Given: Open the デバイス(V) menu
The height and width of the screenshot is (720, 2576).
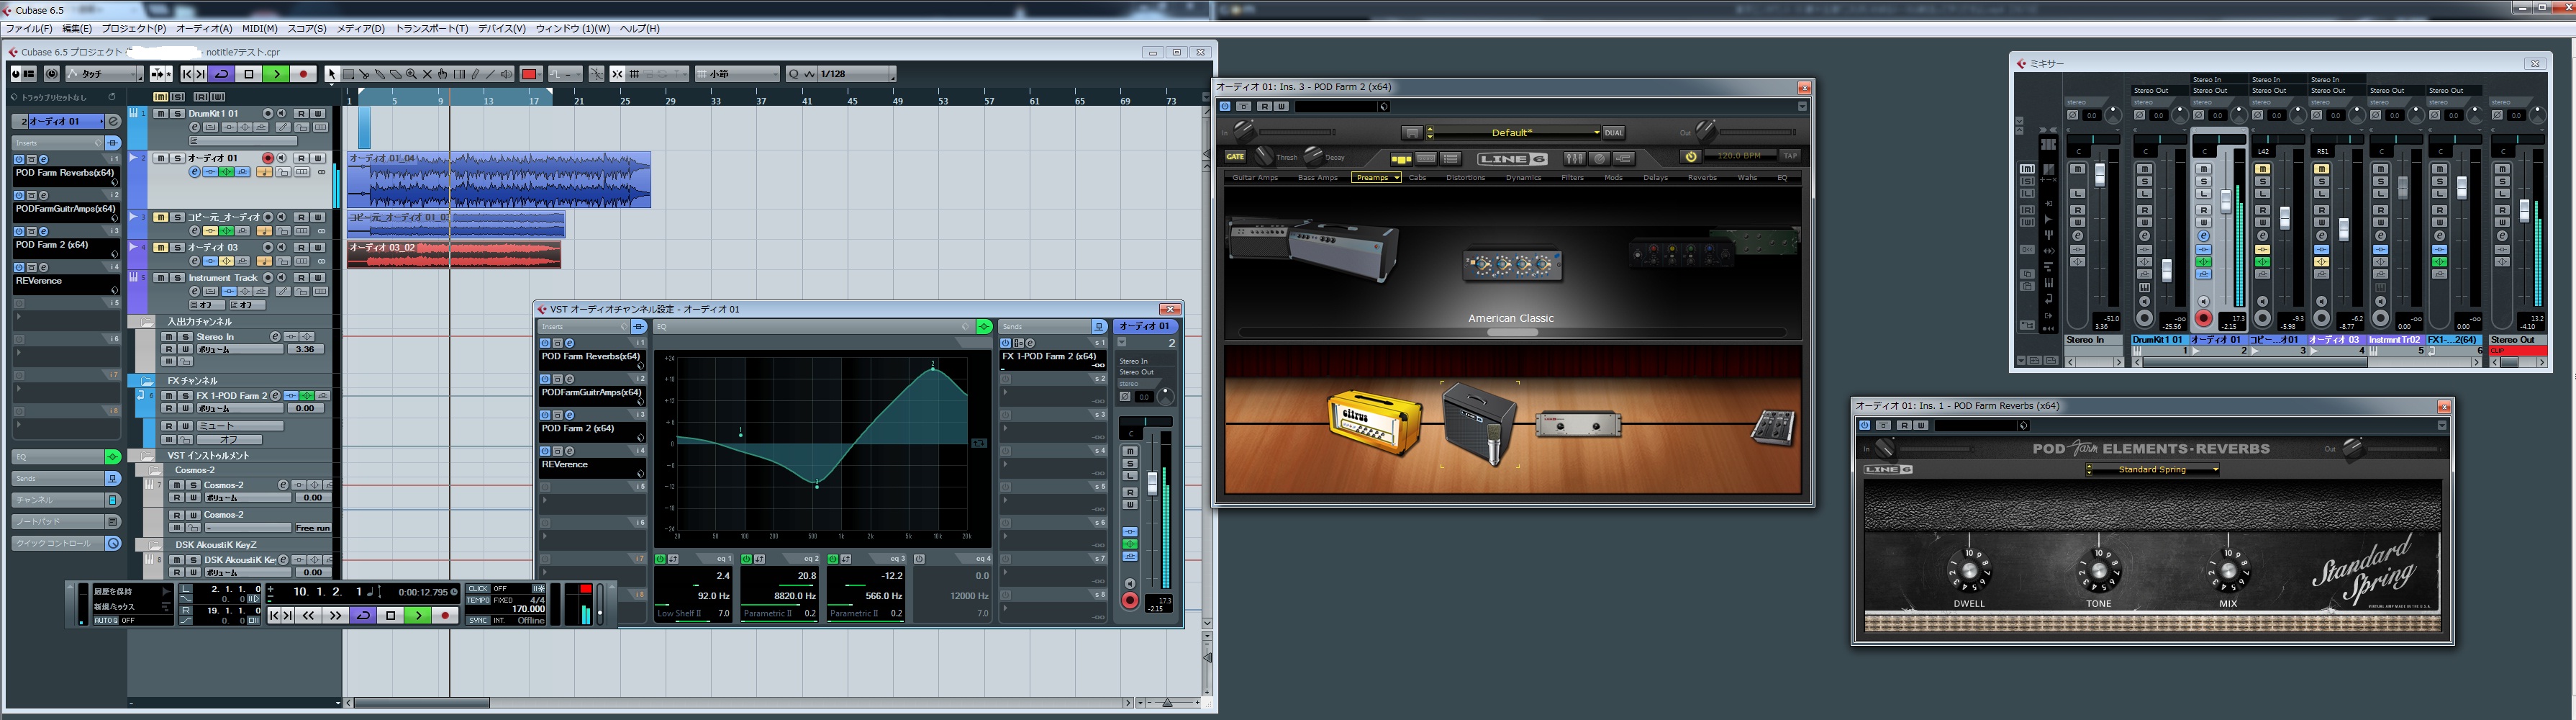Looking at the screenshot, I should click(501, 29).
